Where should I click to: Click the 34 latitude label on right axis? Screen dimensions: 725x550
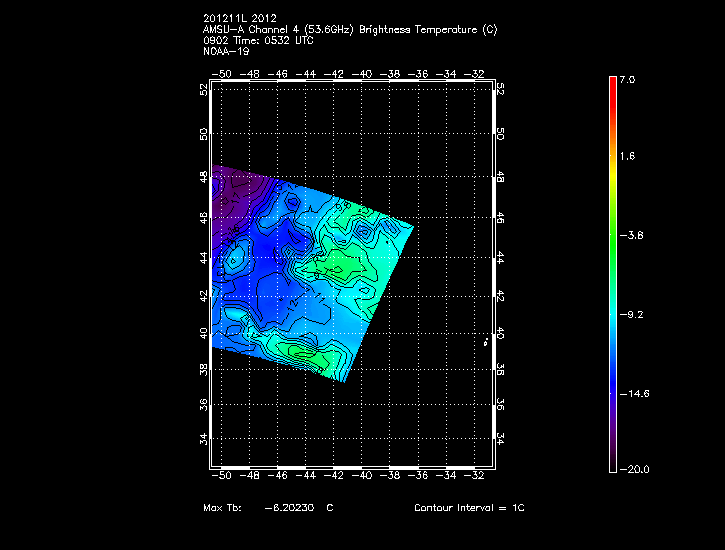click(500, 439)
